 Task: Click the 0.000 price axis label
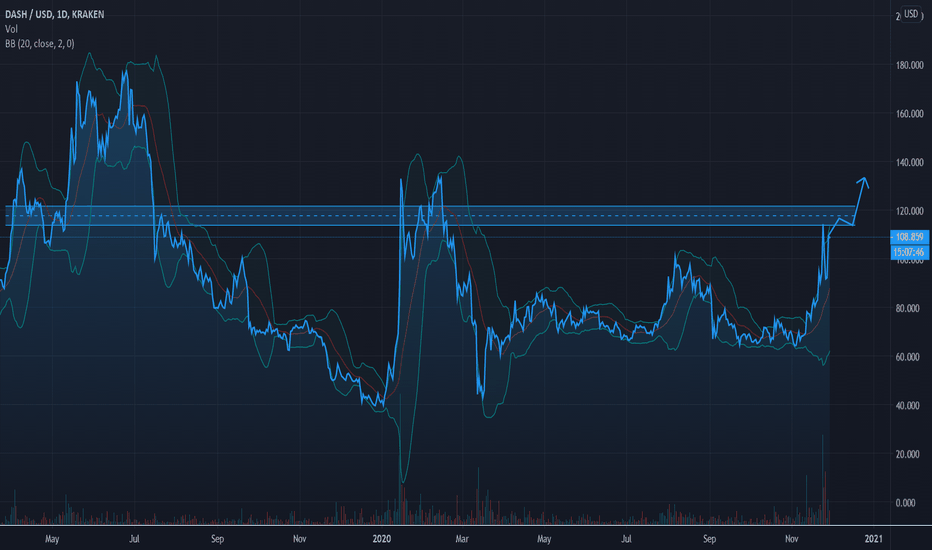click(906, 503)
